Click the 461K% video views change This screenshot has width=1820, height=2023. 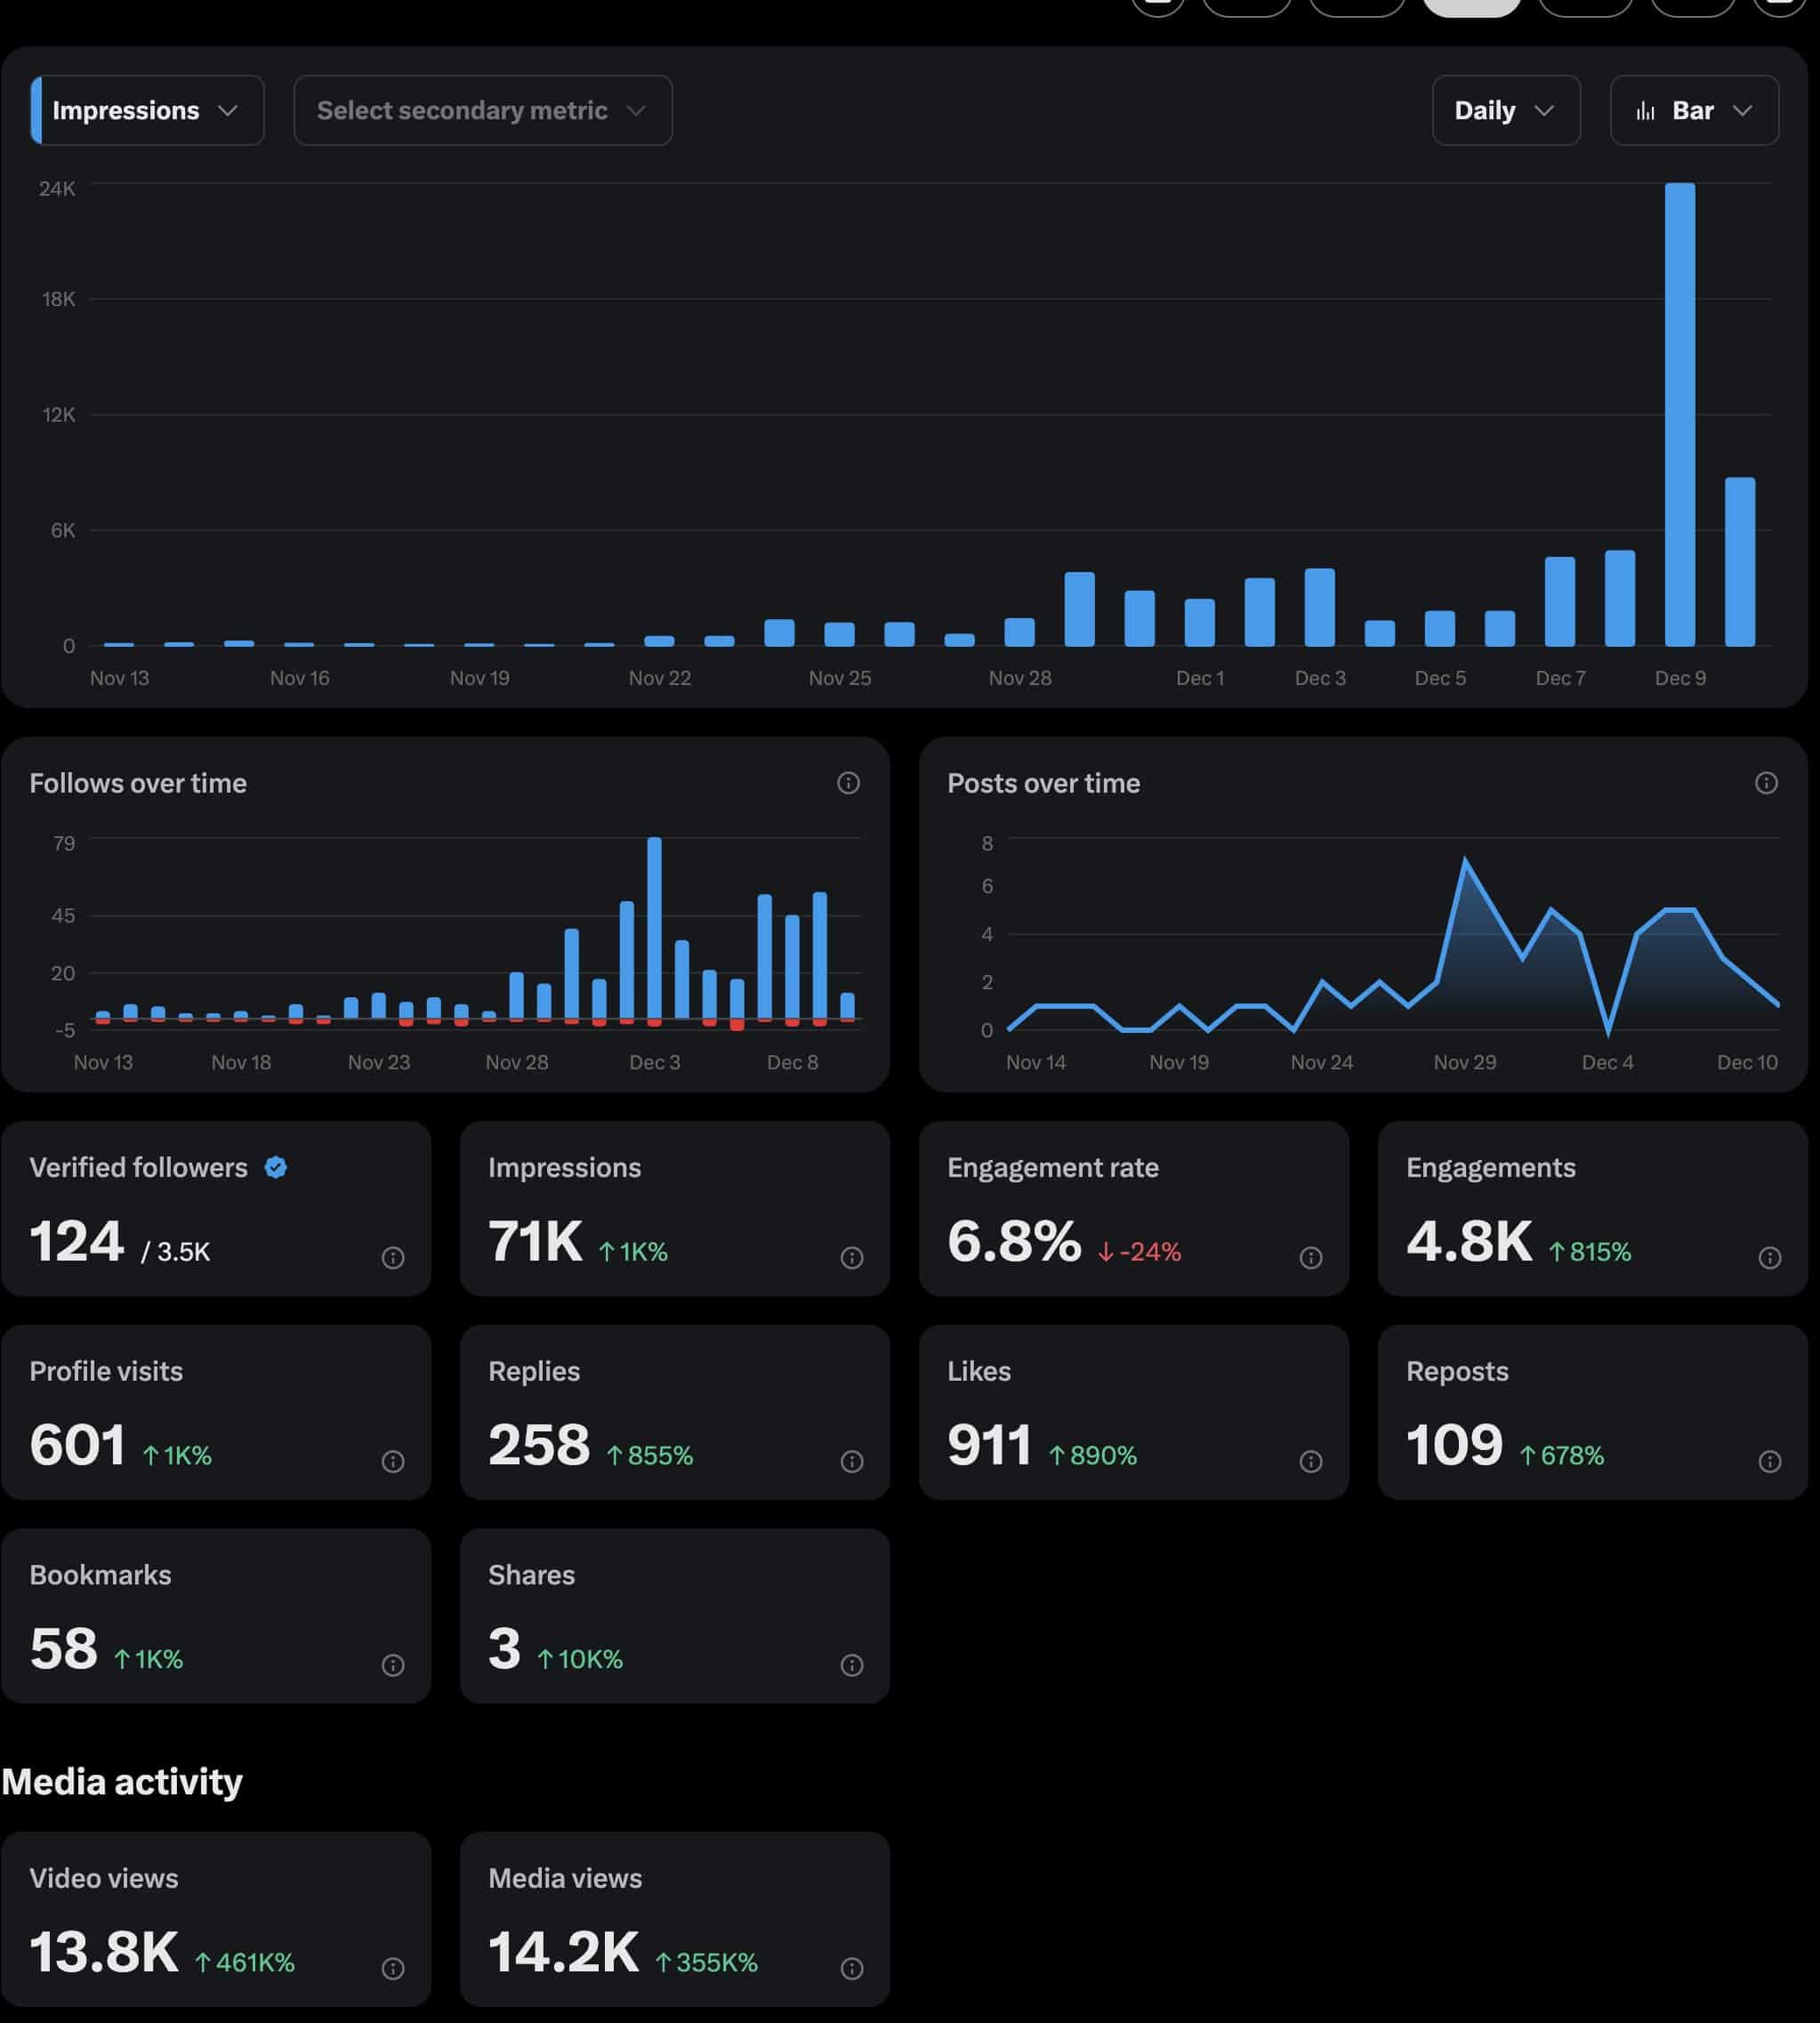pos(245,1963)
